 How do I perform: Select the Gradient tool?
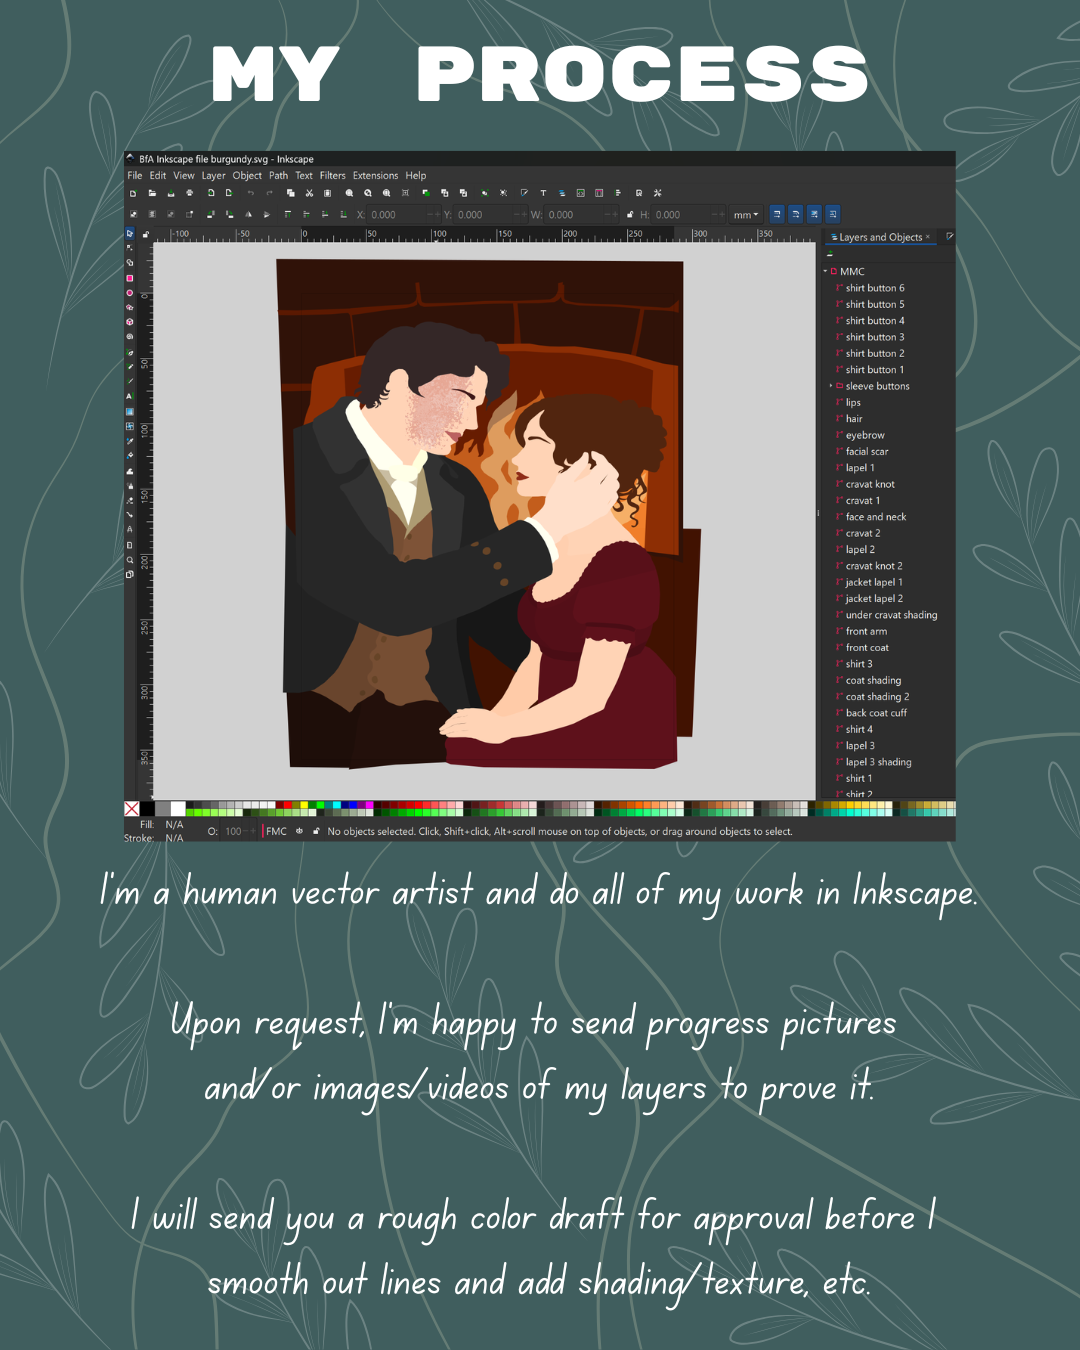pyautogui.click(x=130, y=412)
